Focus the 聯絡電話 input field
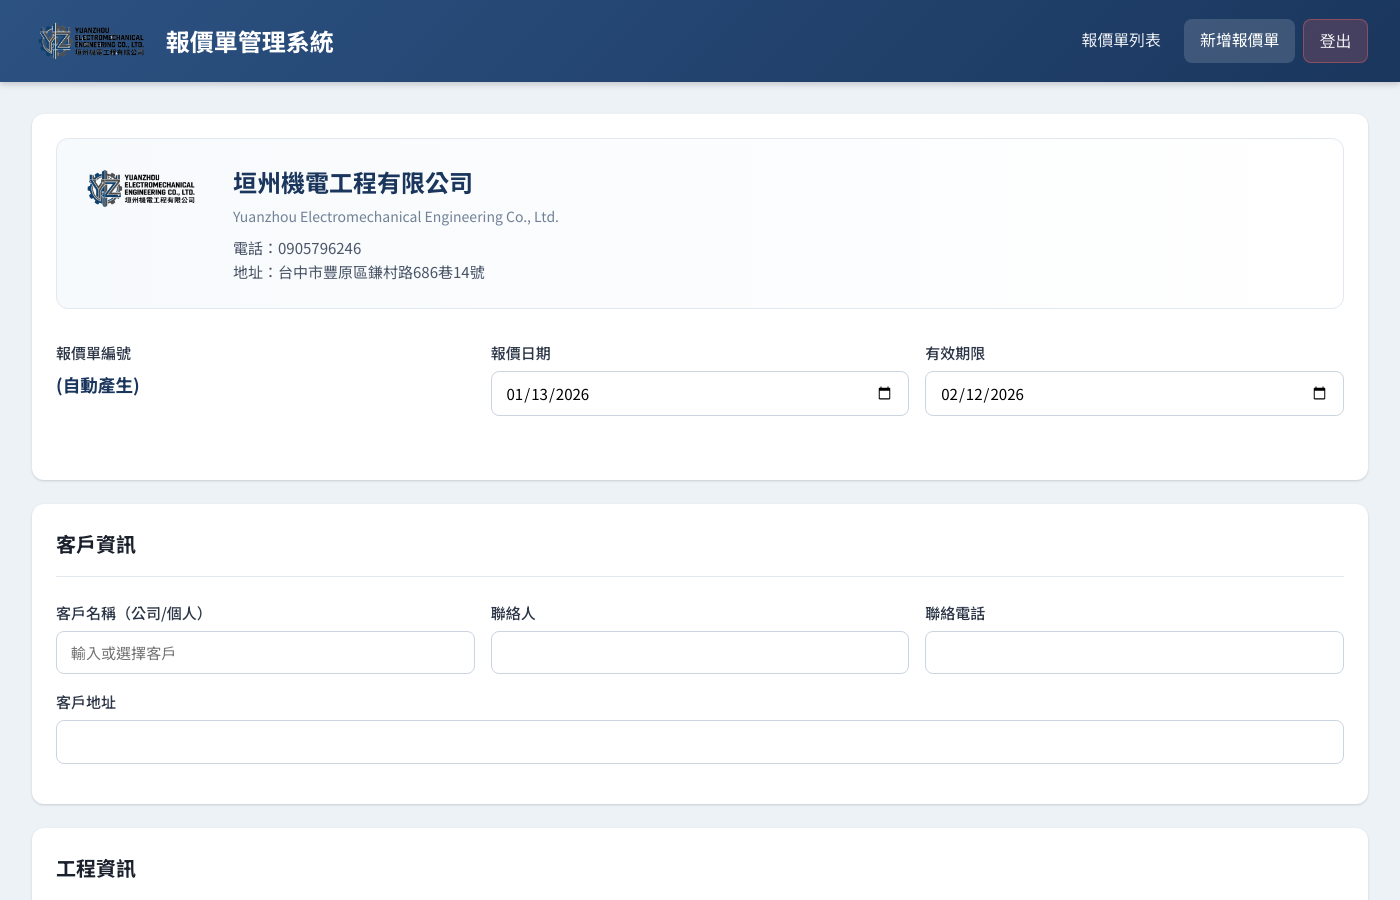 (x=1134, y=652)
